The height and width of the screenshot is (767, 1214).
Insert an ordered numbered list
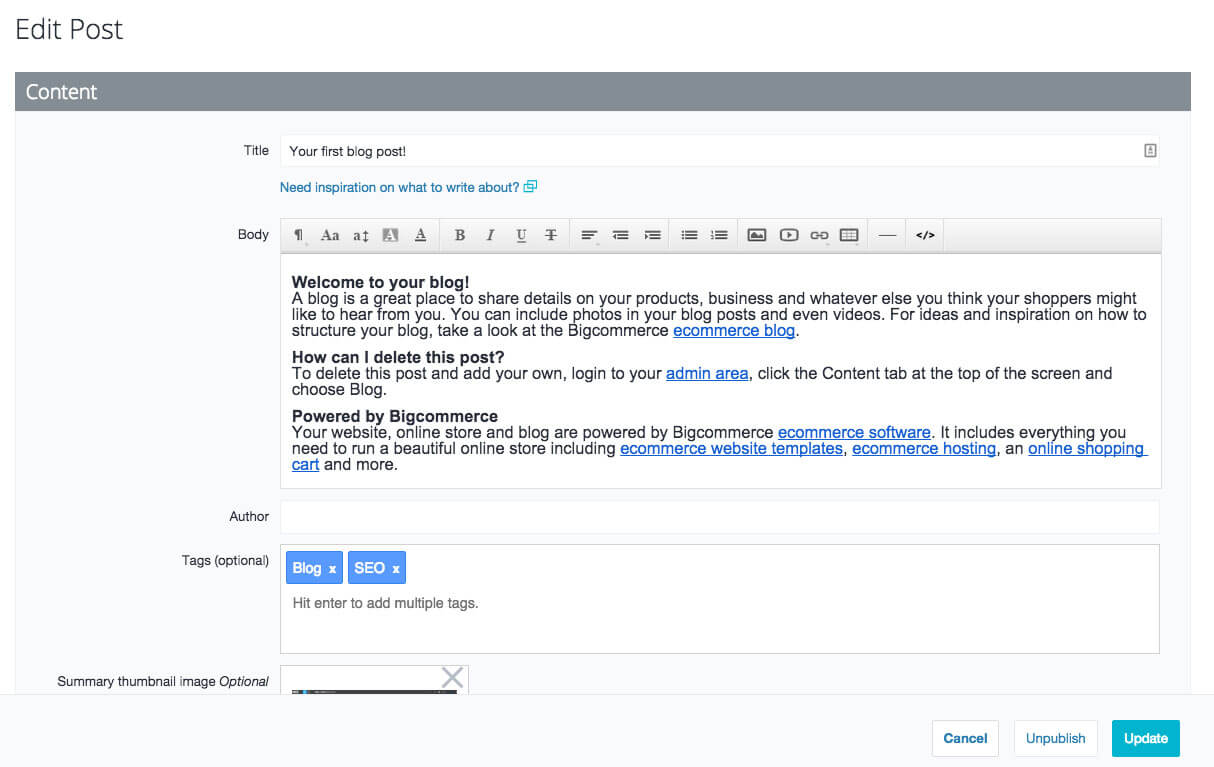point(719,235)
